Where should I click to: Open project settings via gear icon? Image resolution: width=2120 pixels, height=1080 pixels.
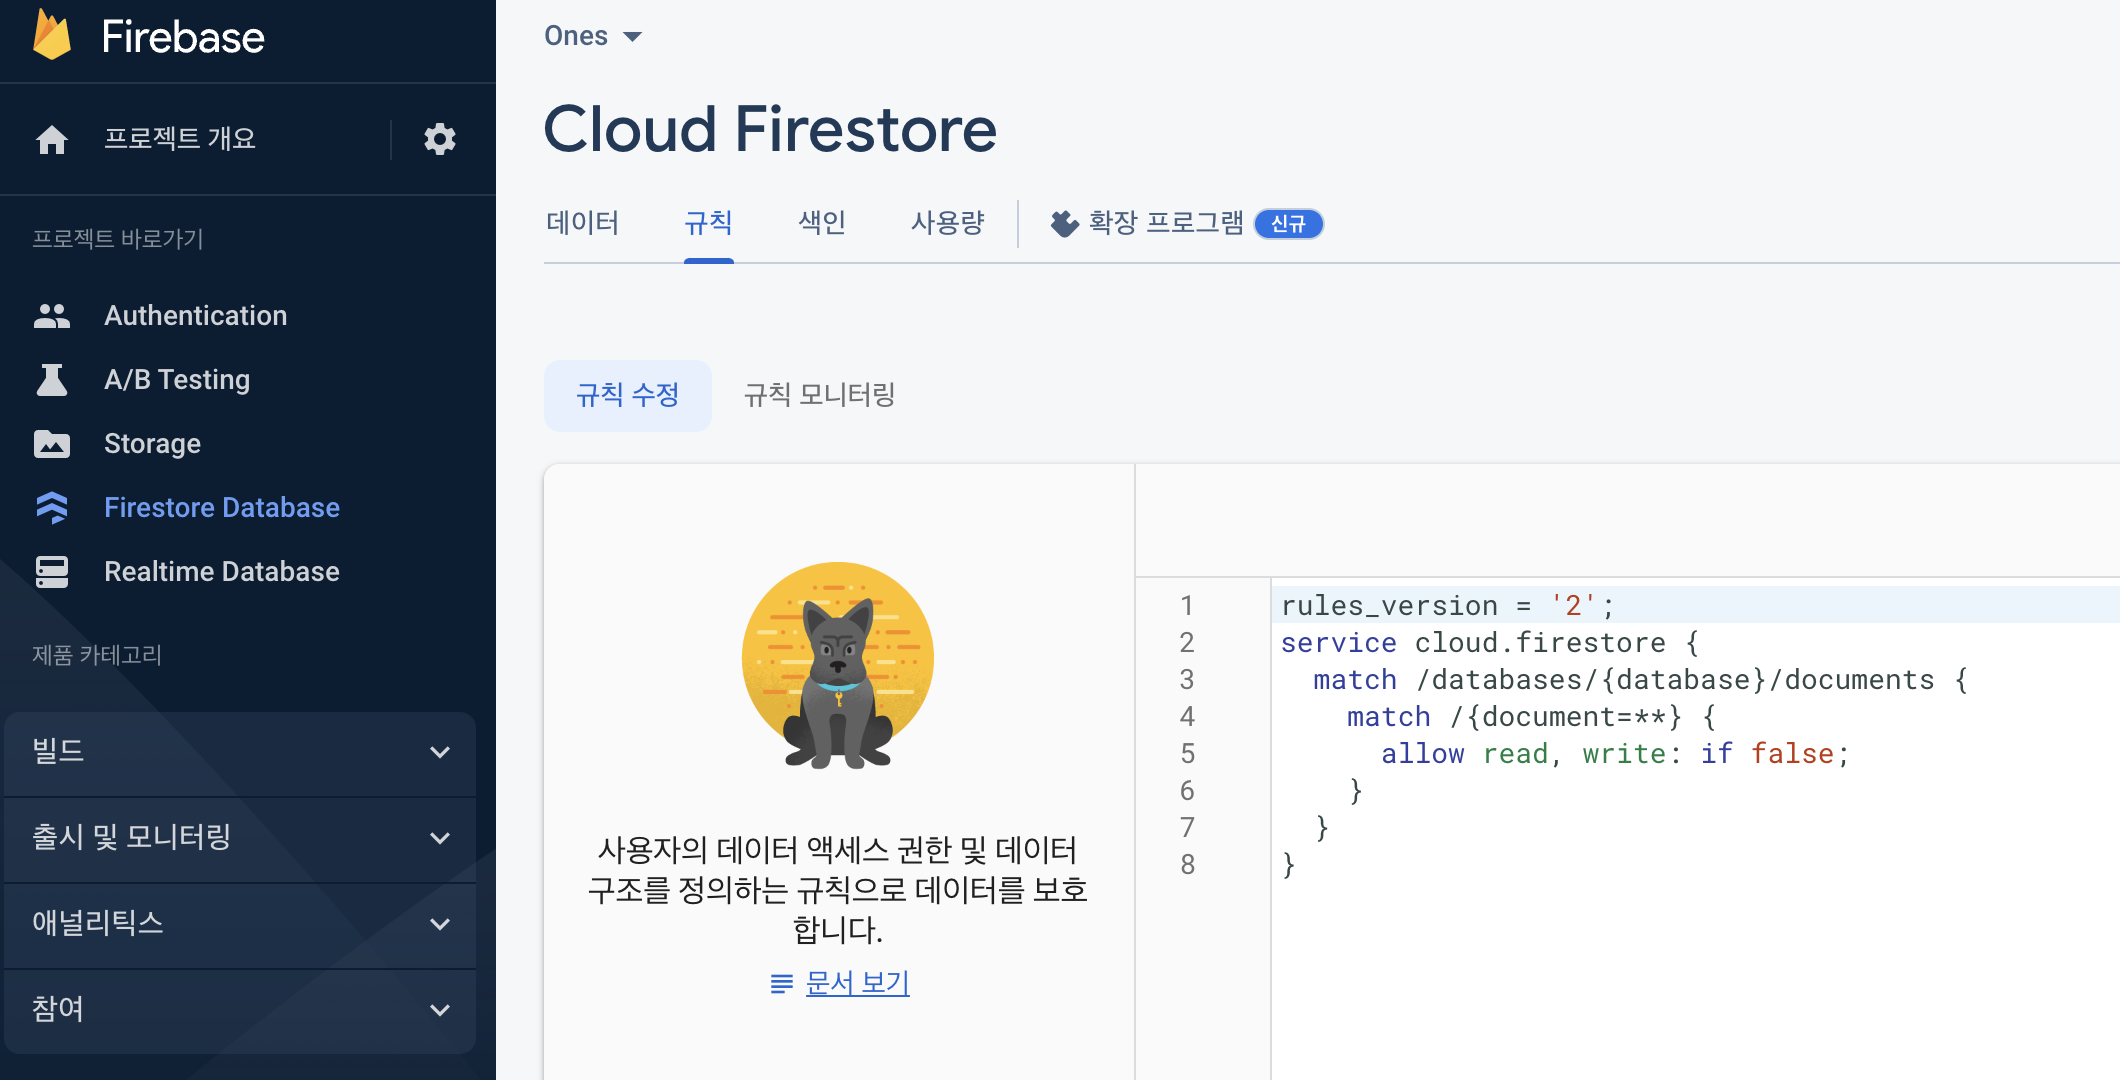click(439, 139)
